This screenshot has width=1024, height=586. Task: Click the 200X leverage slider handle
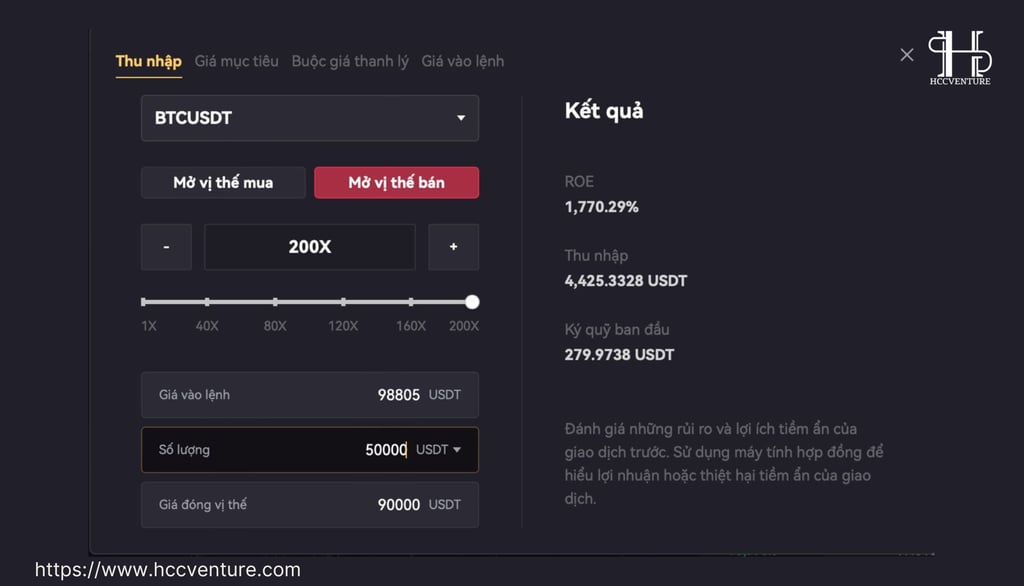(472, 302)
